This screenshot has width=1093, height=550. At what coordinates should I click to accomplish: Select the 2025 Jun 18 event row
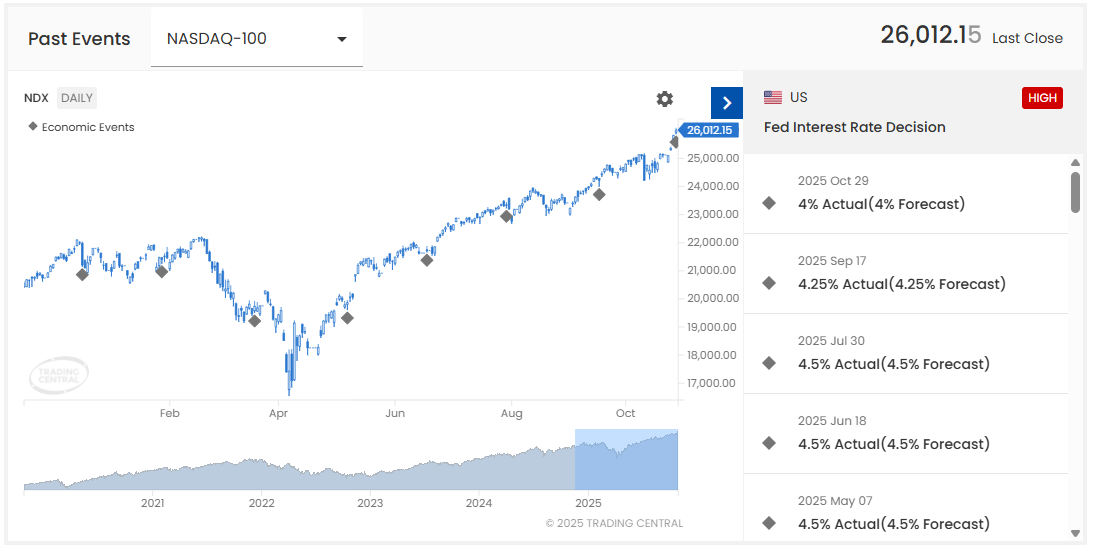pyautogui.click(x=905, y=434)
